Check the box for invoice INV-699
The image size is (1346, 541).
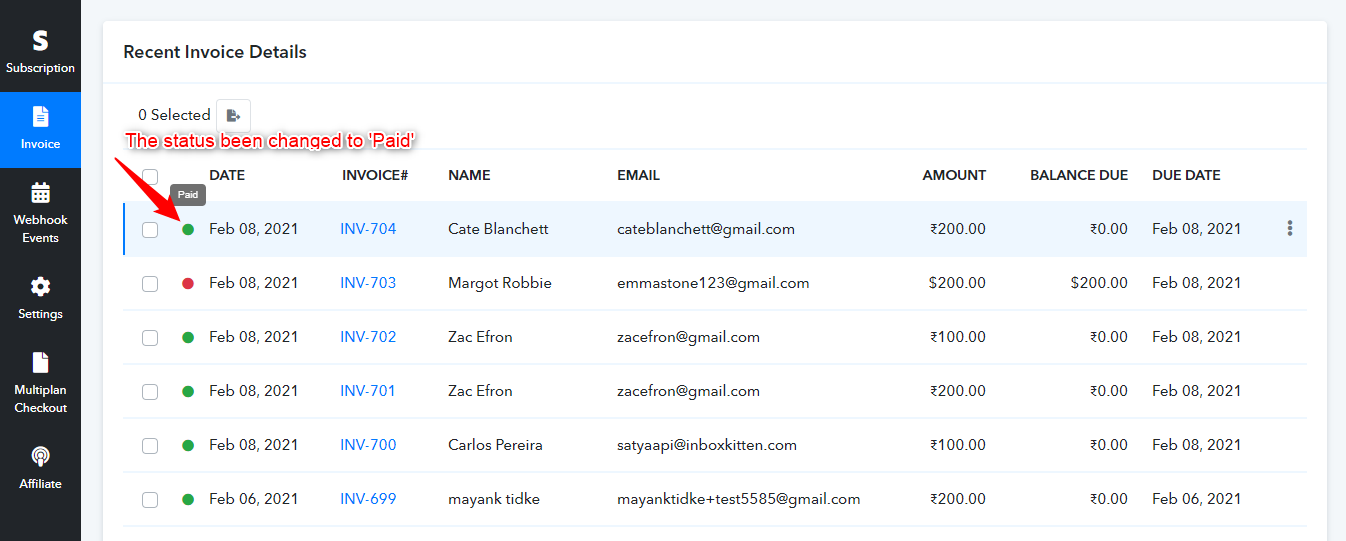coord(150,500)
